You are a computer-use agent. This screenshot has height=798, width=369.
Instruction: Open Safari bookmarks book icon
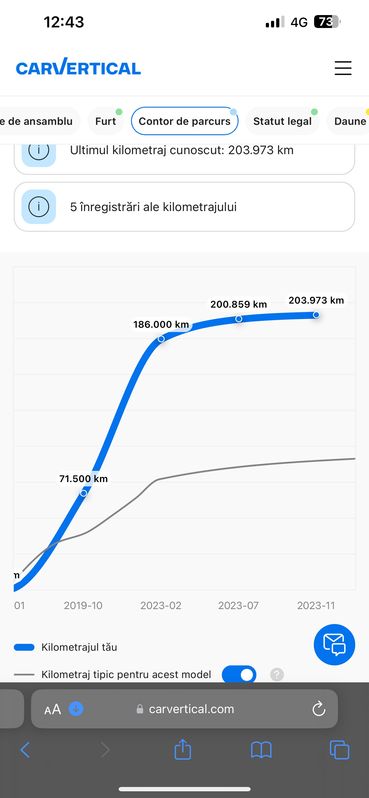click(x=261, y=750)
